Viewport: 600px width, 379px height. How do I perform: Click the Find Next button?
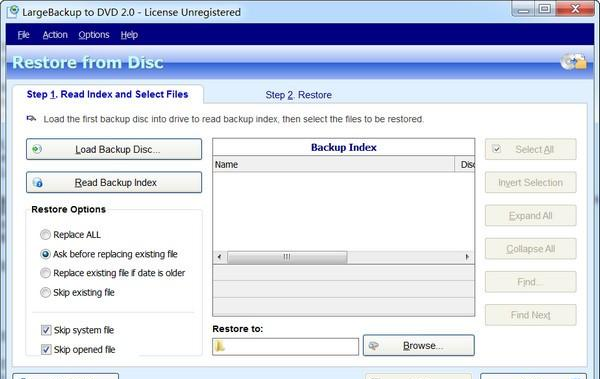click(x=530, y=315)
